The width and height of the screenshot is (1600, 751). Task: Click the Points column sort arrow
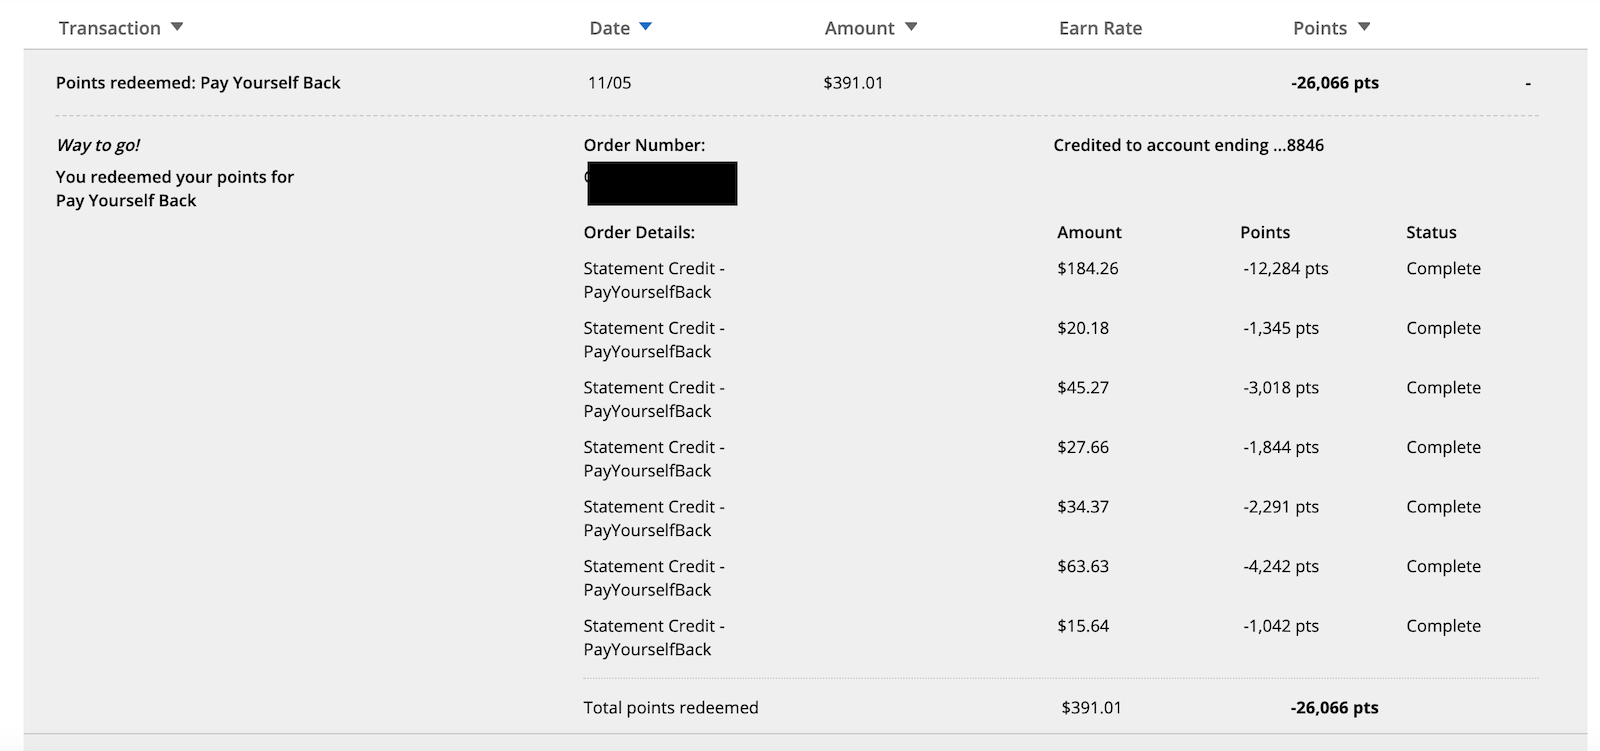coord(1364,27)
